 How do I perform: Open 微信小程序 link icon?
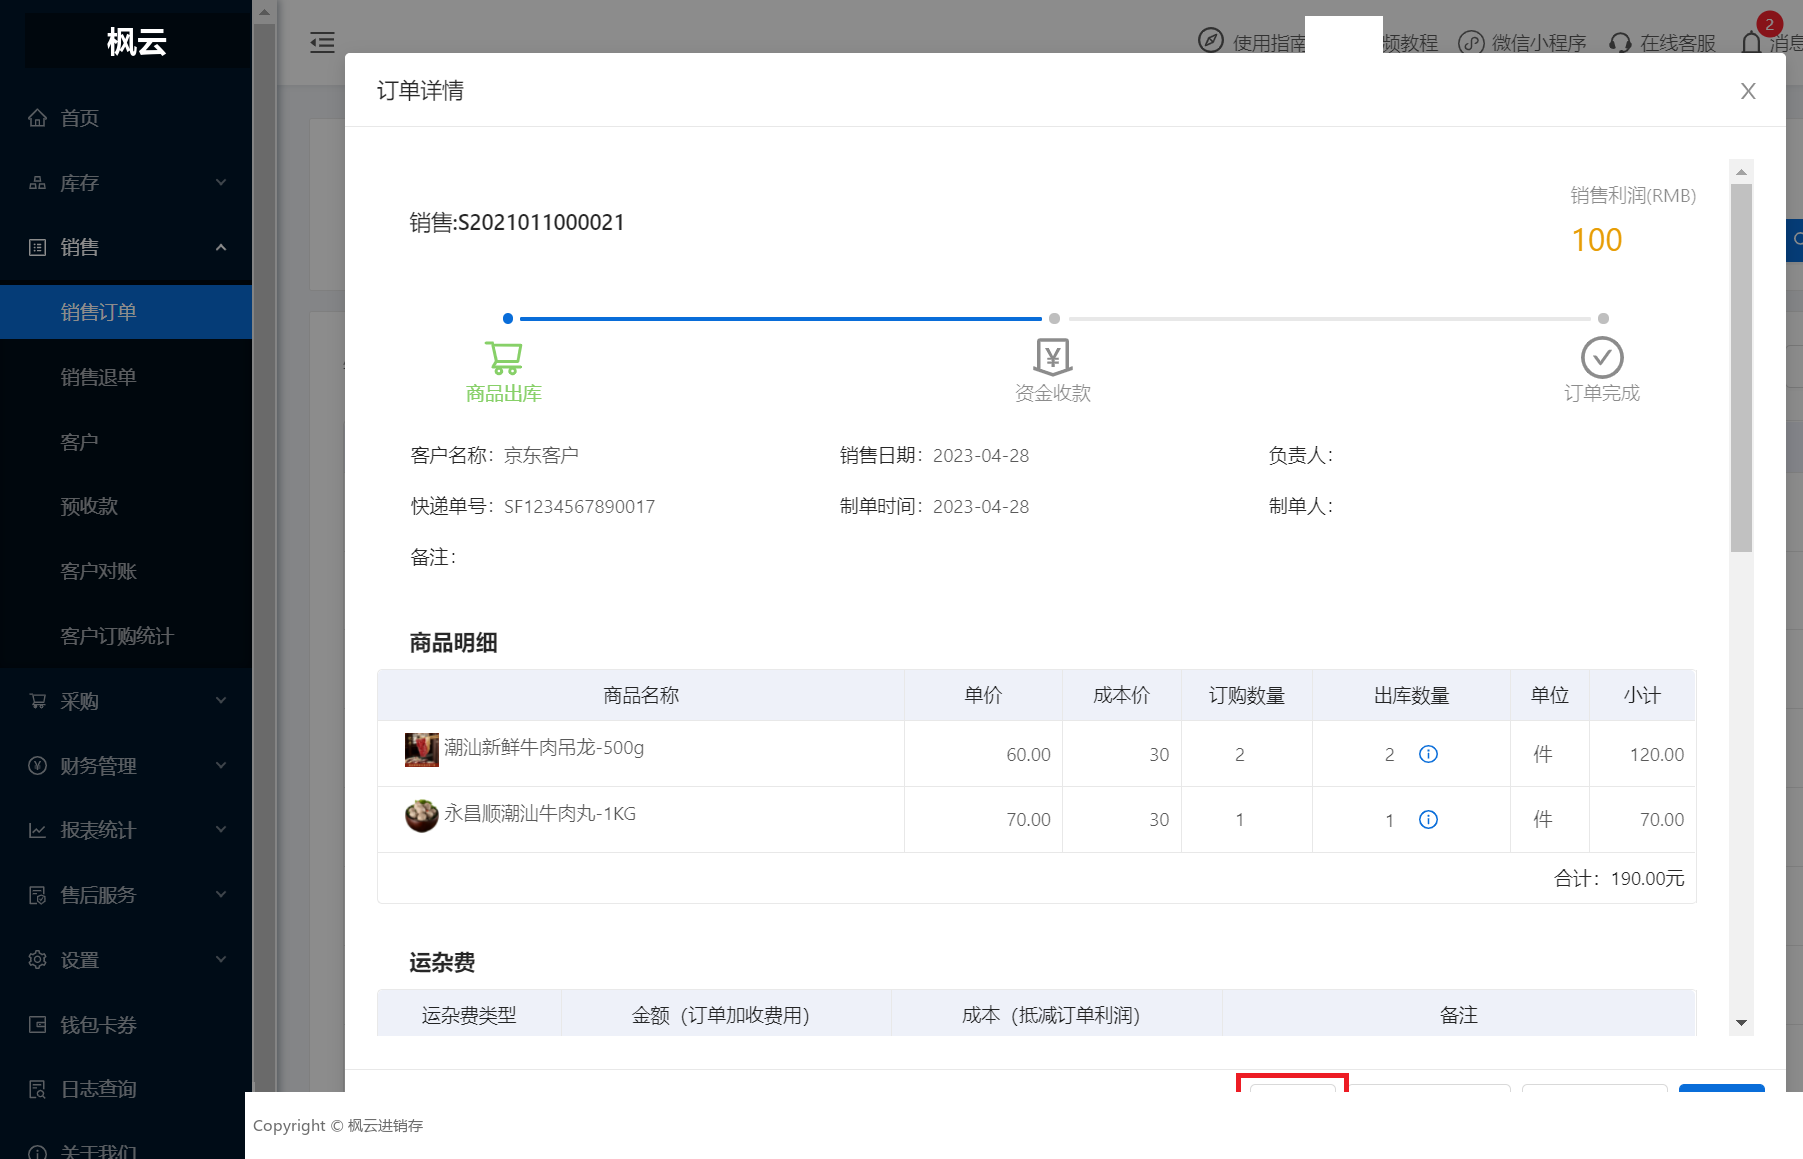pos(1471,42)
